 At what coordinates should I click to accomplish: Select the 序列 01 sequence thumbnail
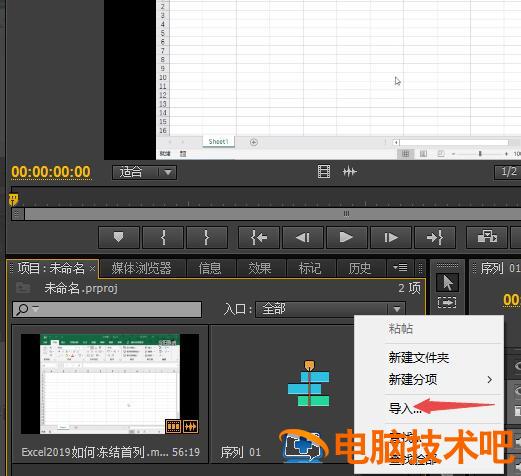309,384
